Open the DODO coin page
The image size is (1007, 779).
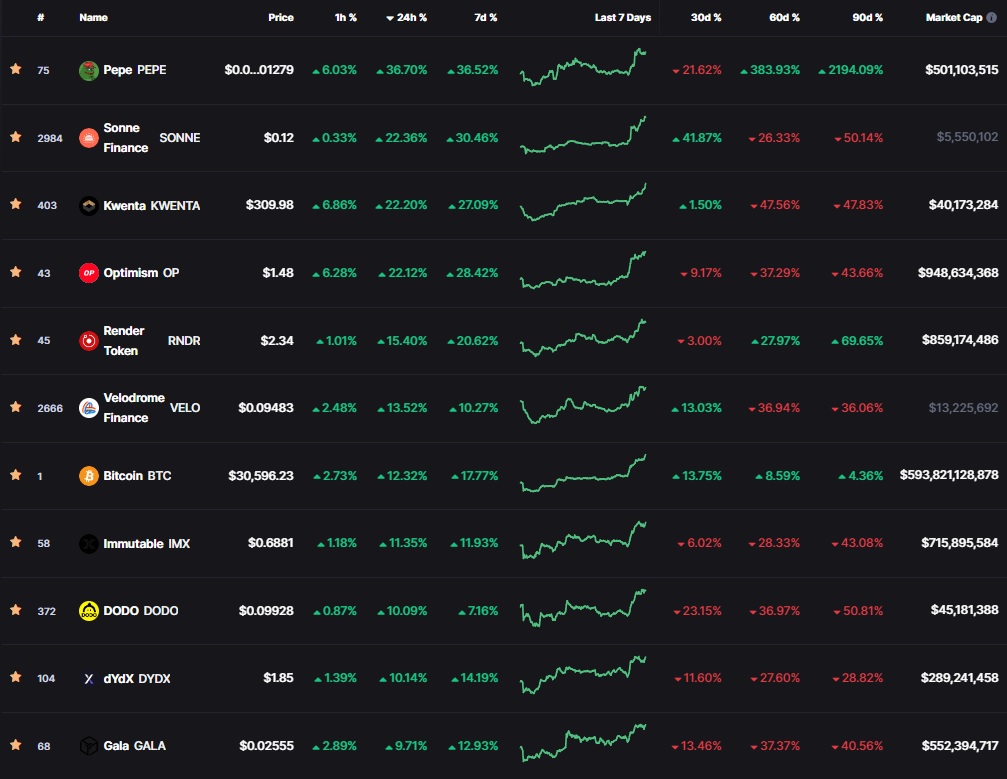(x=141, y=611)
